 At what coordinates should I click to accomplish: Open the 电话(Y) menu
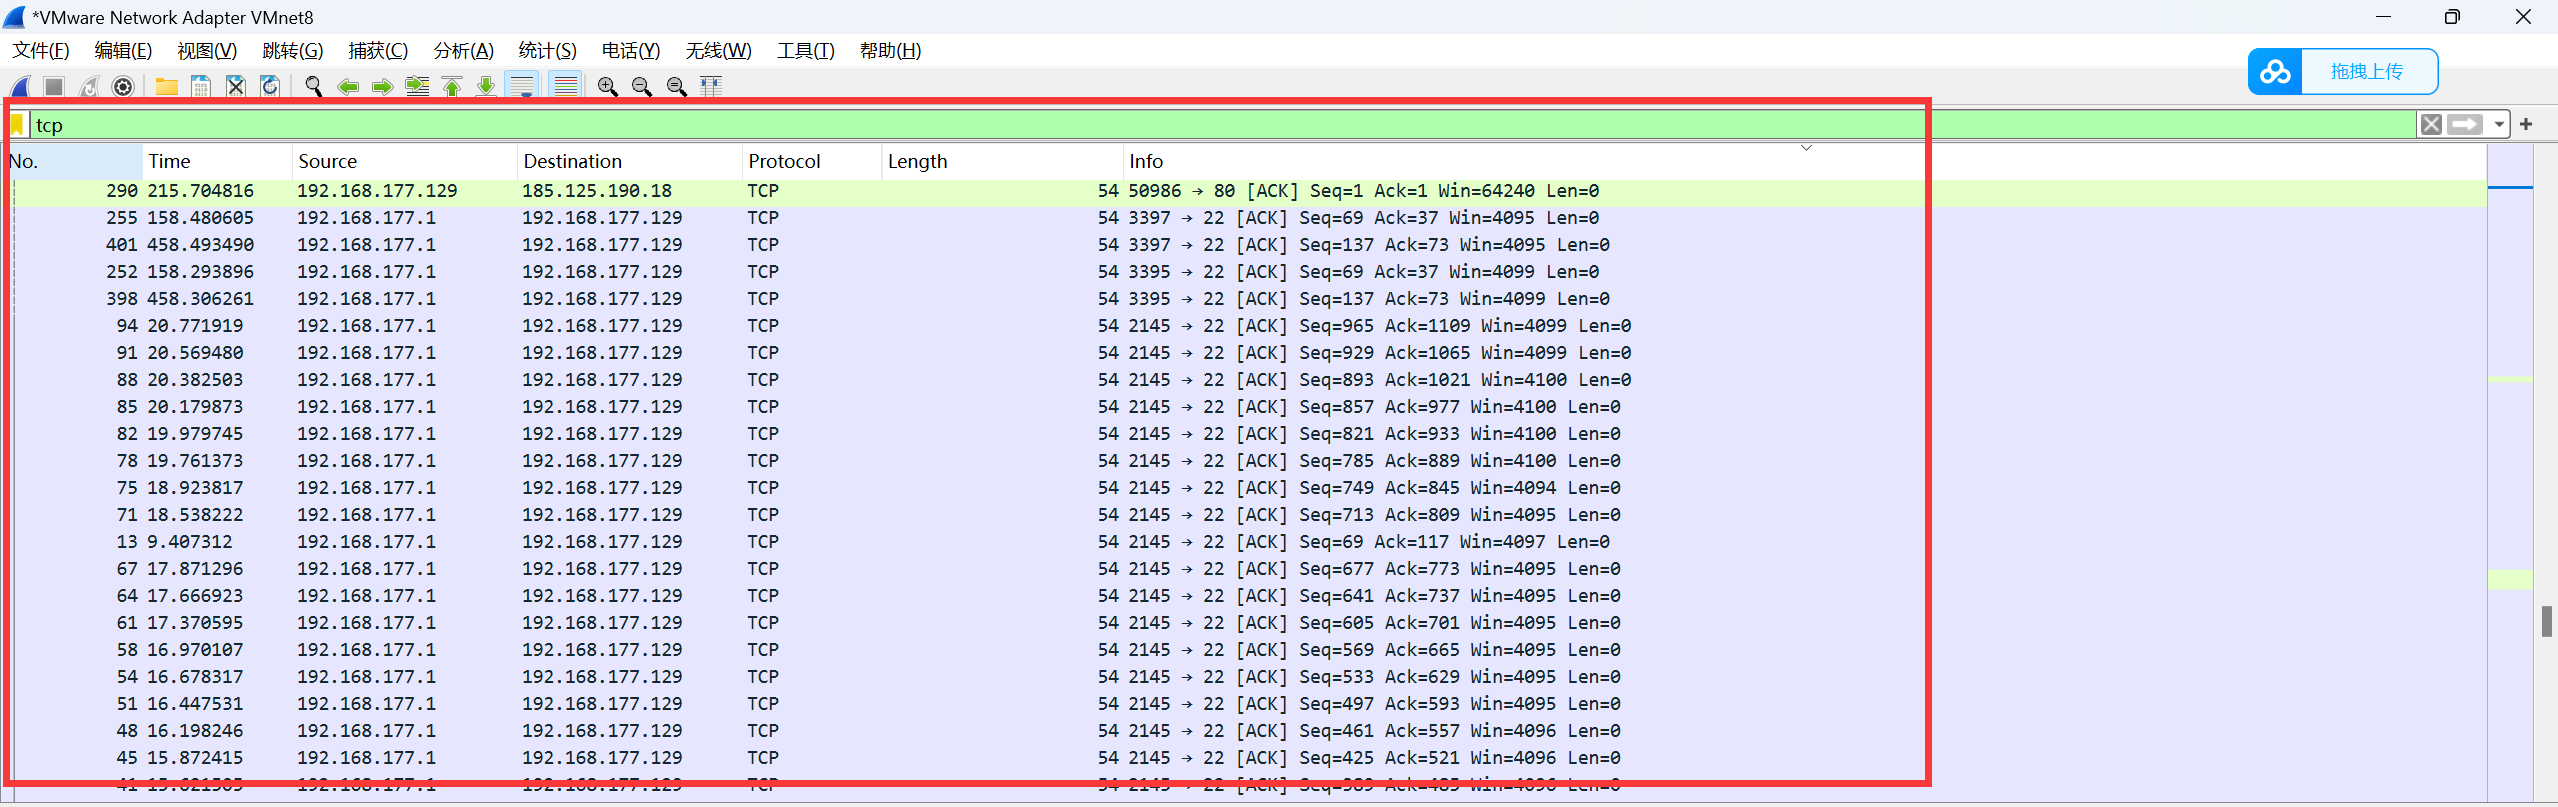(x=631, y=51)
